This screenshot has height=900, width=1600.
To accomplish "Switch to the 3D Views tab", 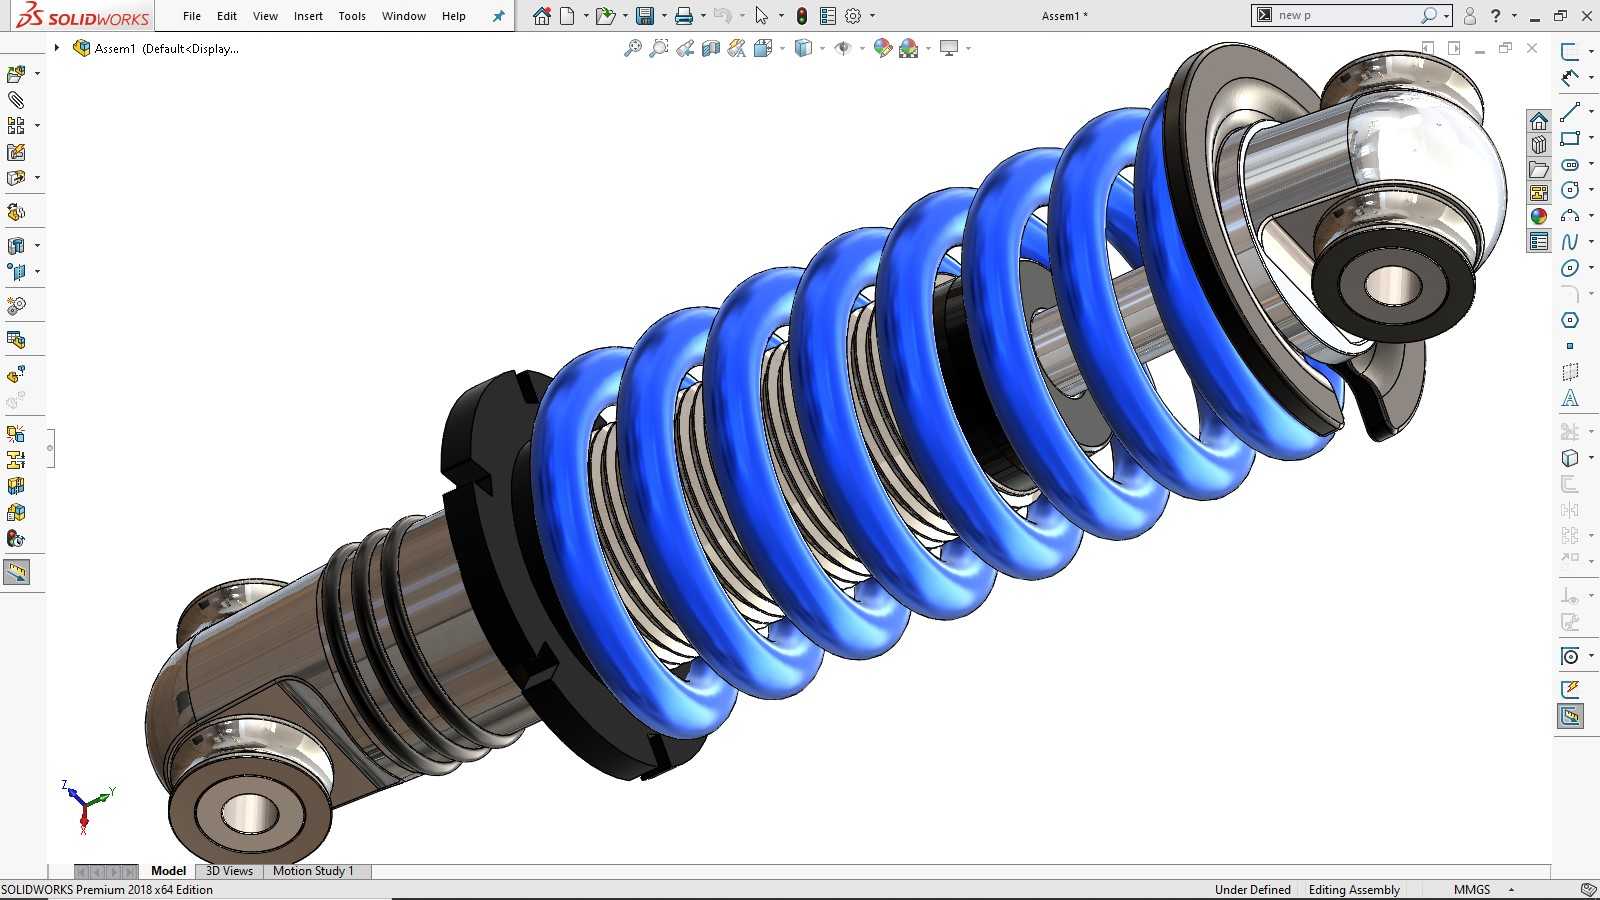I will (229, 871).
